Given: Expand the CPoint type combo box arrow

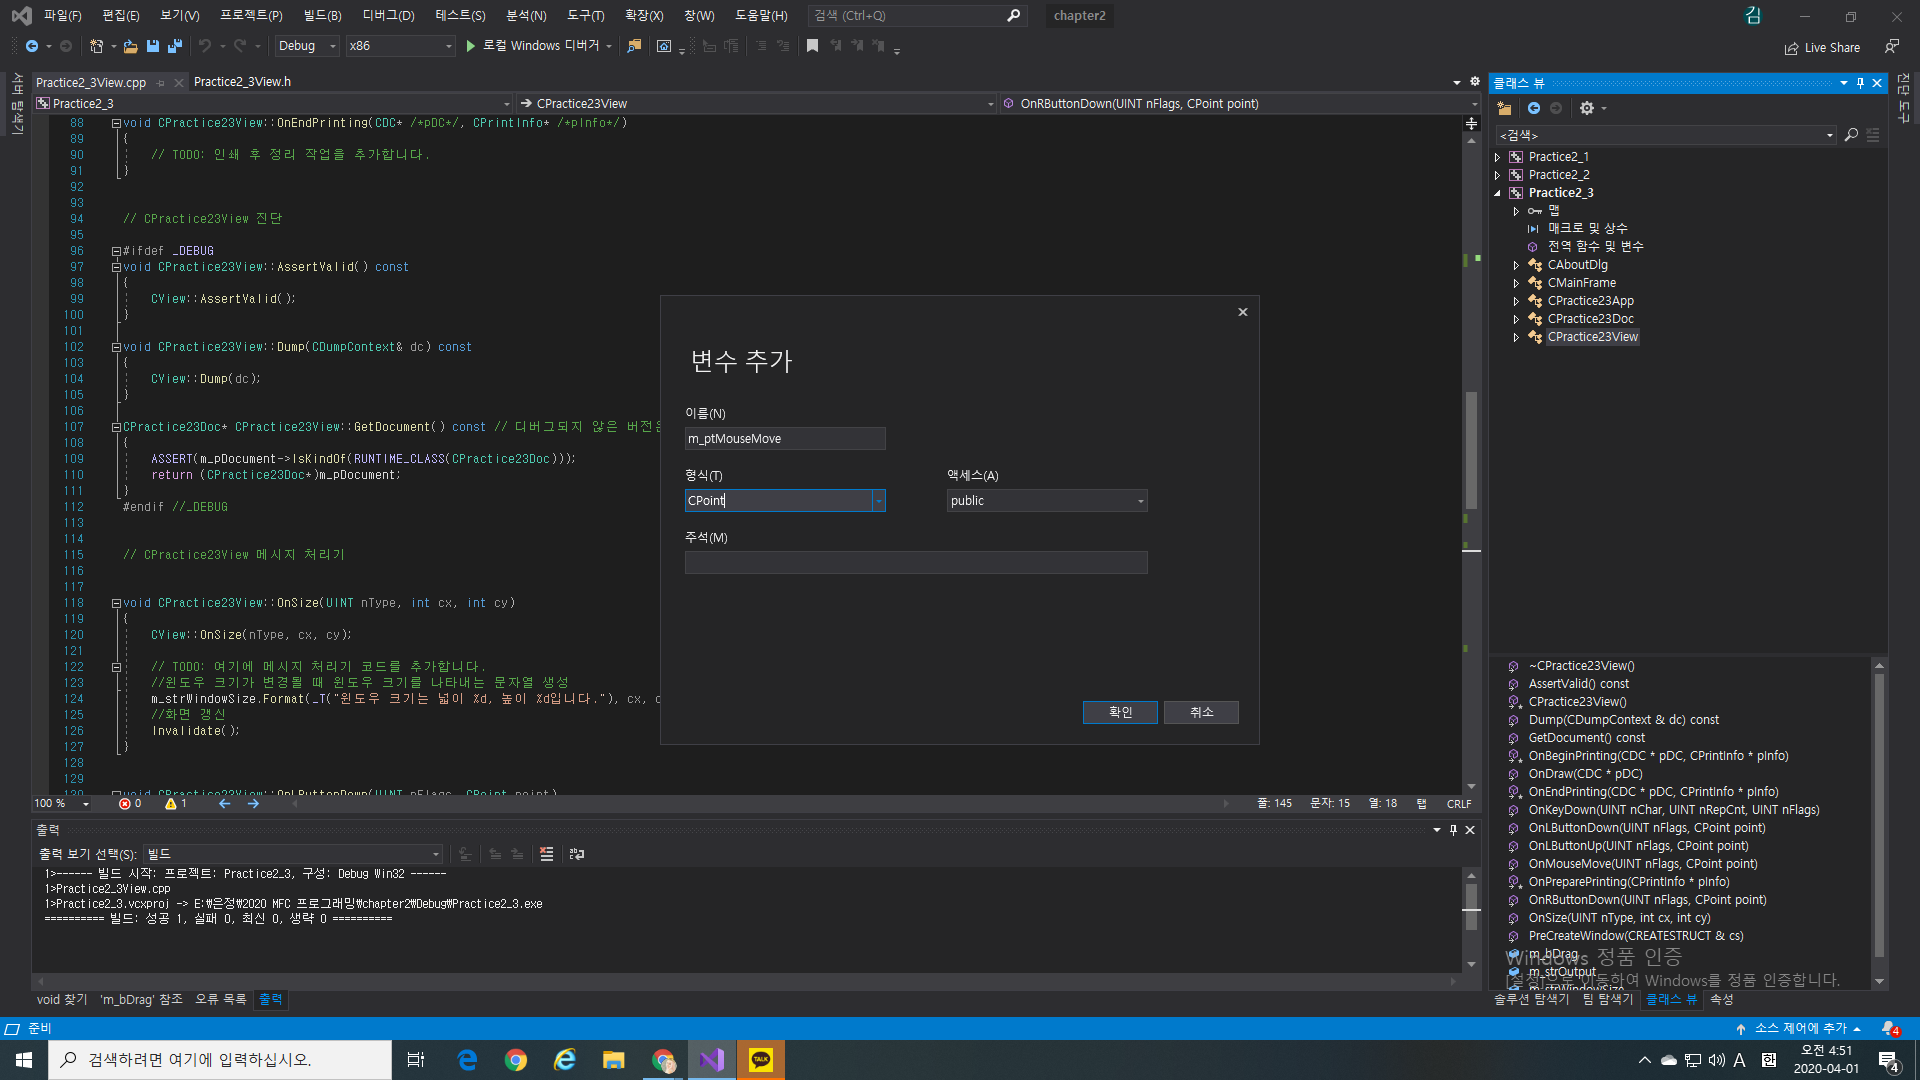Looking at the screenshot, I should [x=878, y=501].
